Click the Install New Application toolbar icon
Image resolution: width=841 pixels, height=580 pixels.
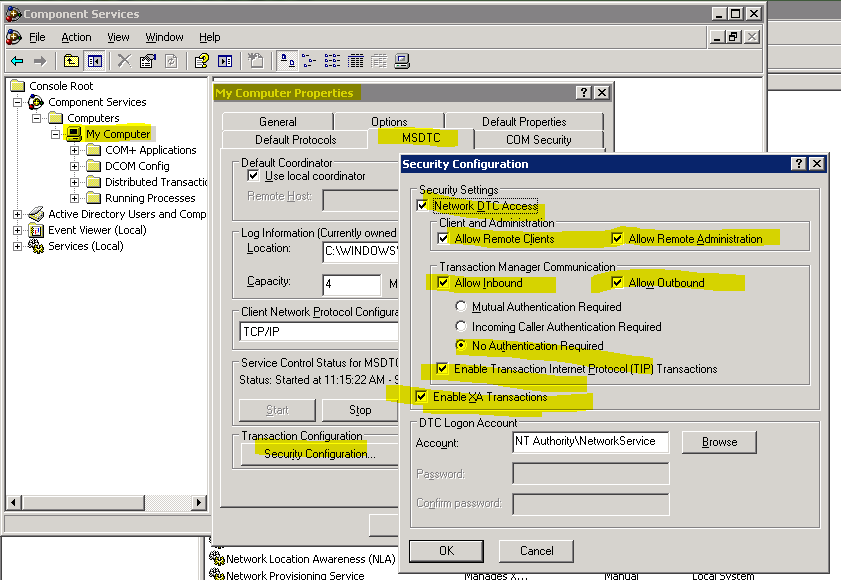point(256,61)
